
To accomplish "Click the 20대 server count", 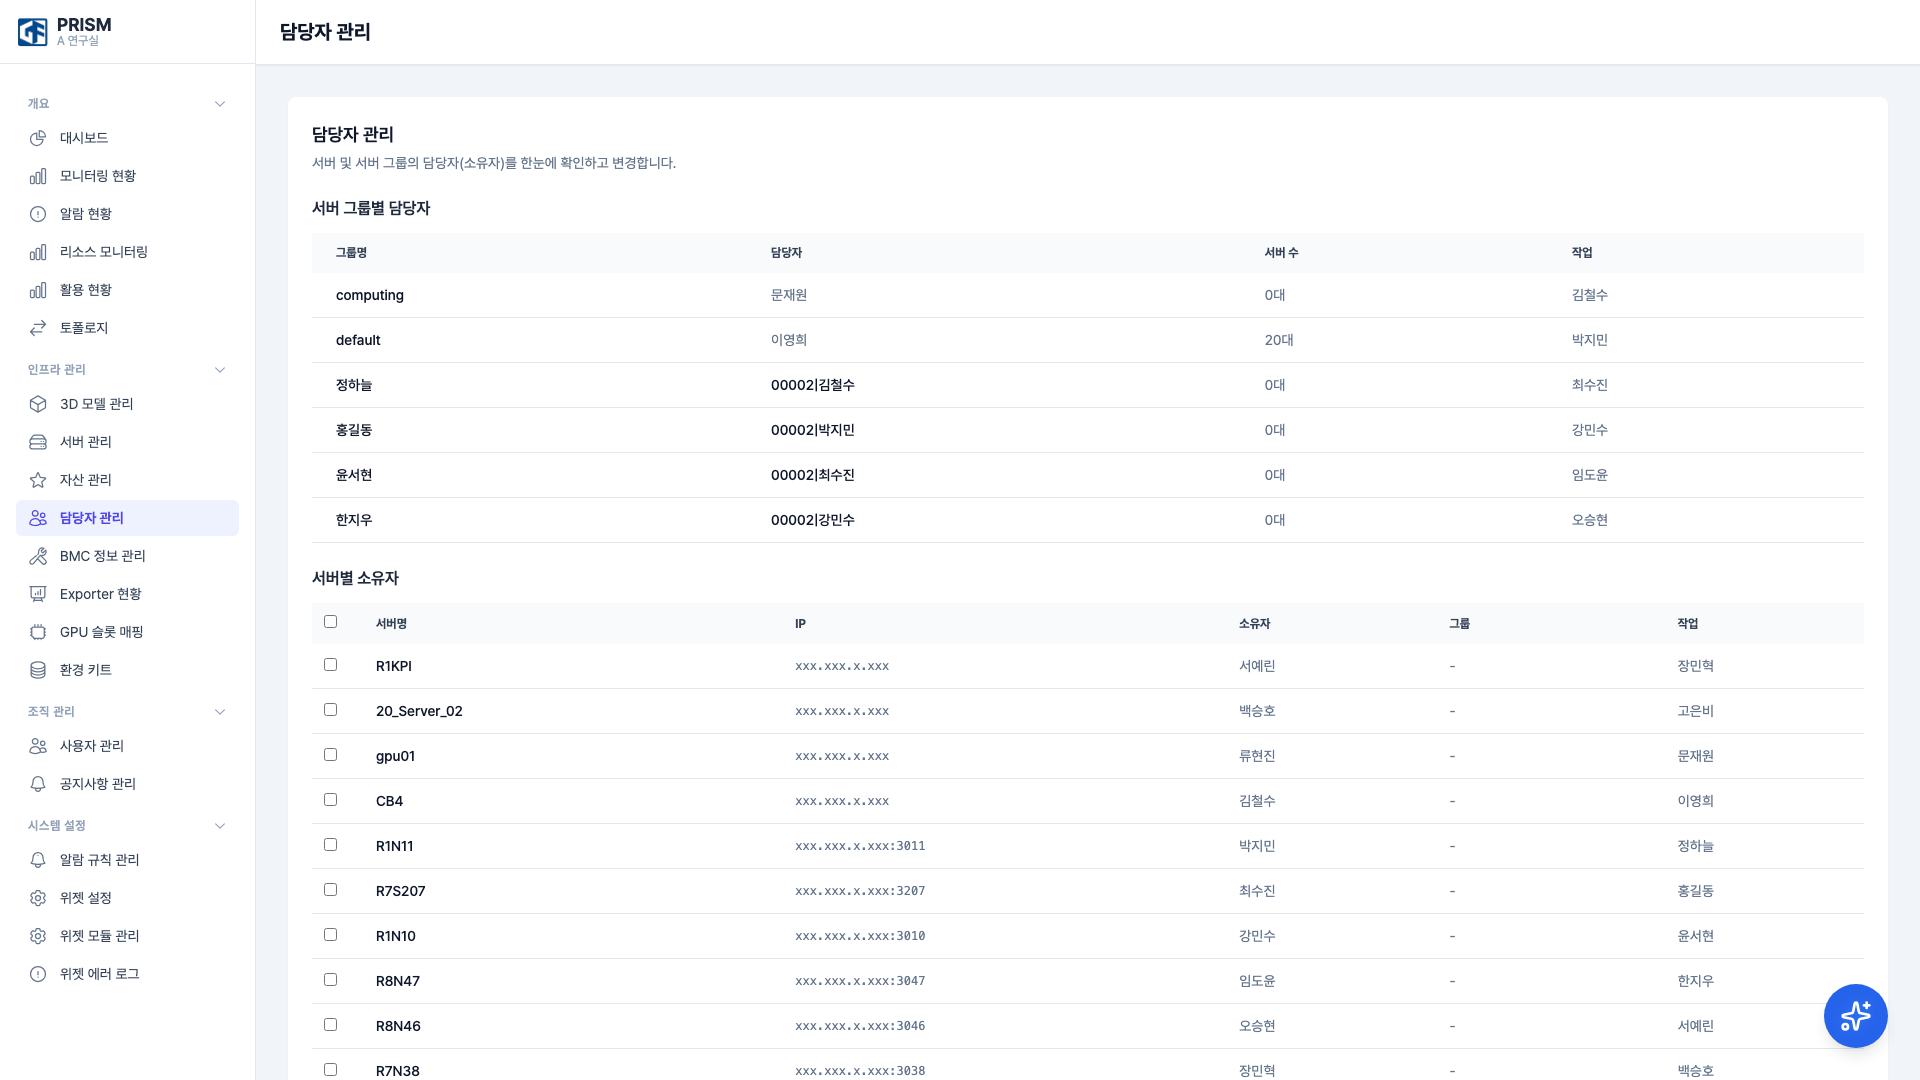I will (1279, 340).
